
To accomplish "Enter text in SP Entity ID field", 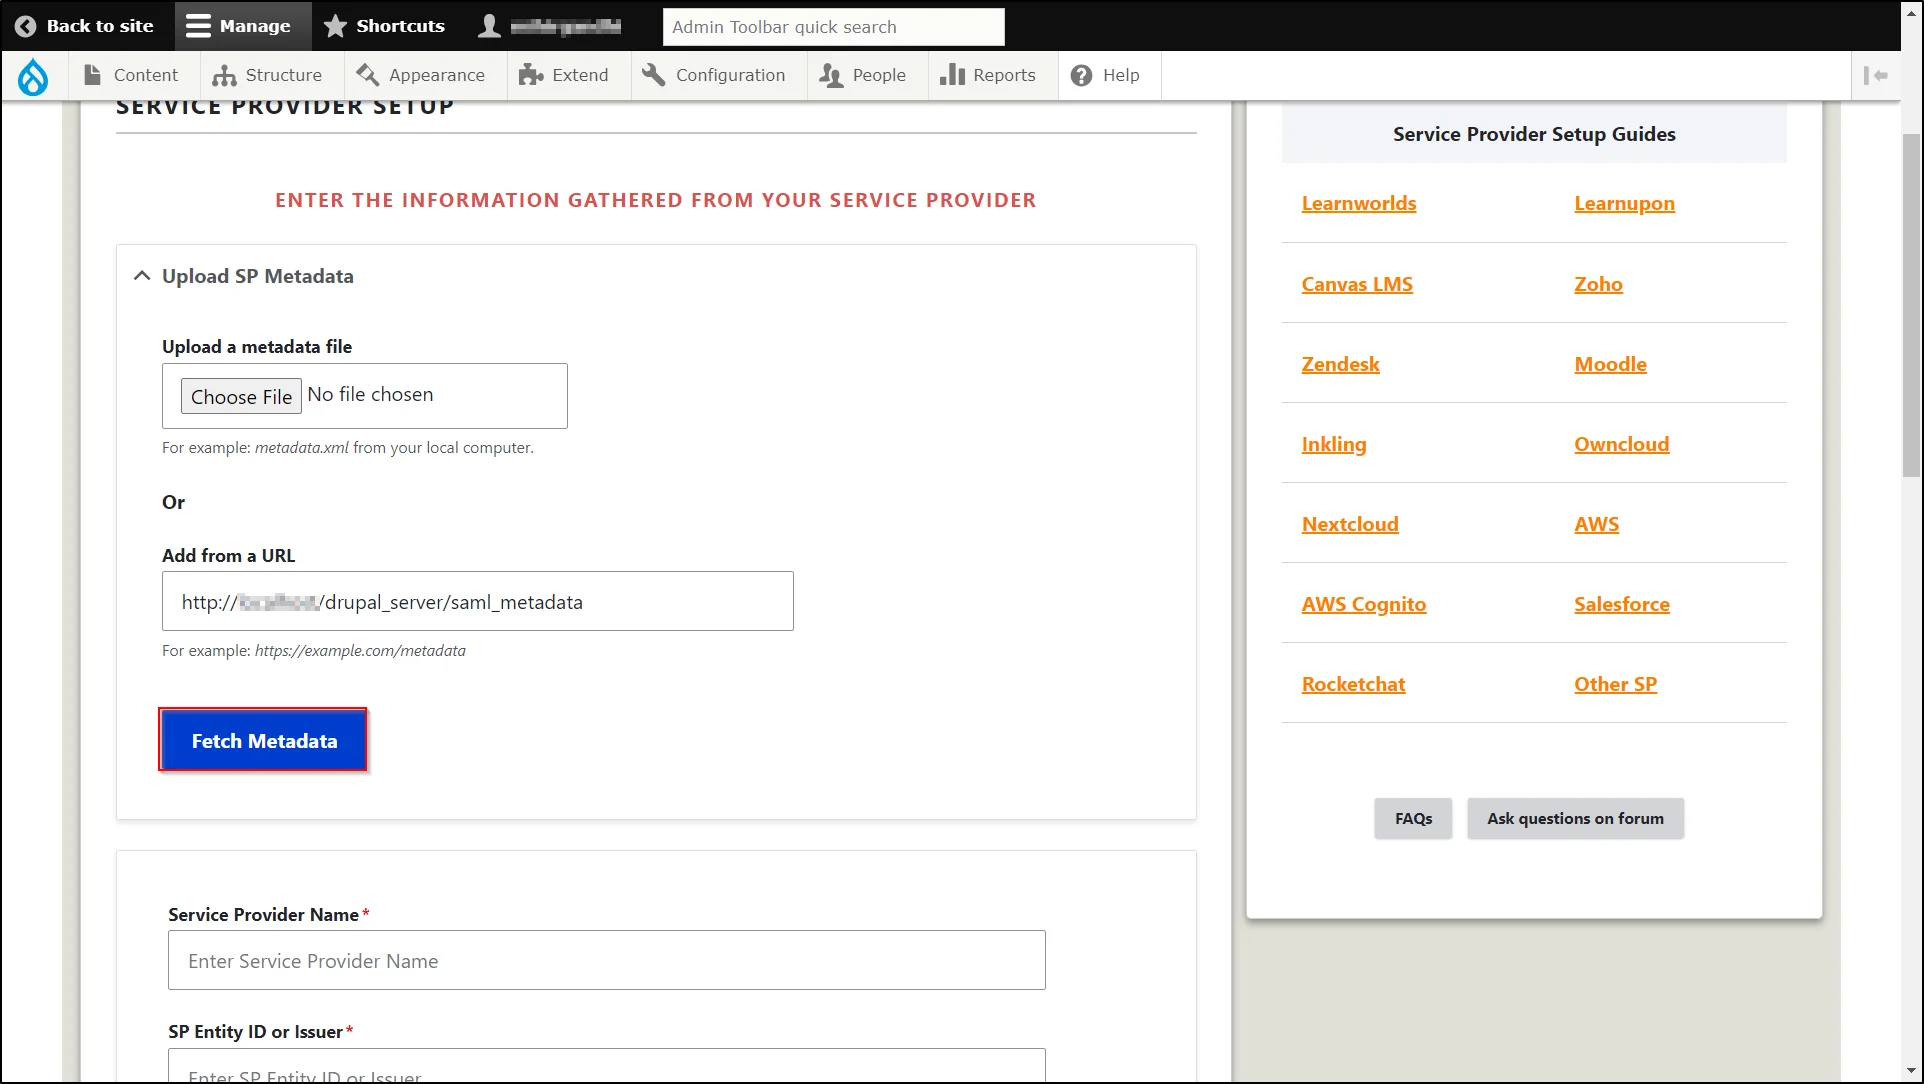I will [607, 1069].
